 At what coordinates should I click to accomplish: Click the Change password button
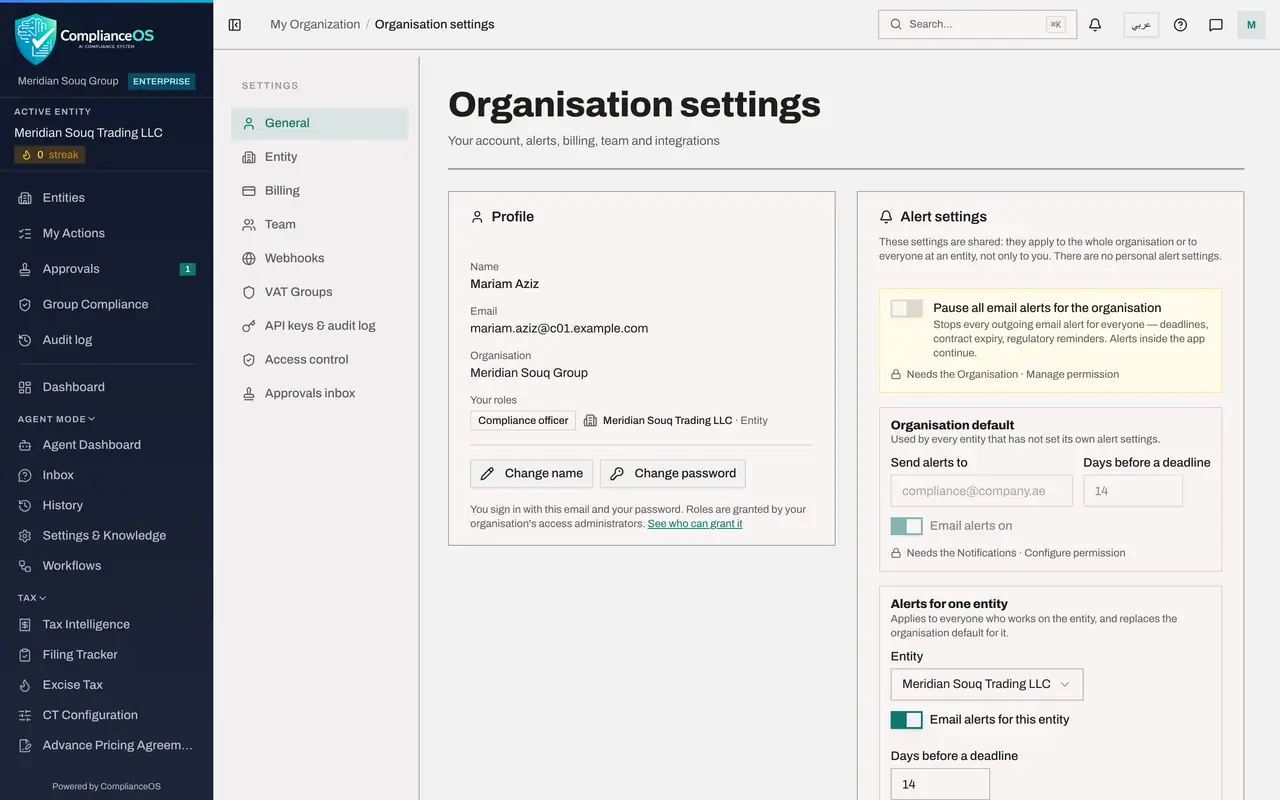673,474
